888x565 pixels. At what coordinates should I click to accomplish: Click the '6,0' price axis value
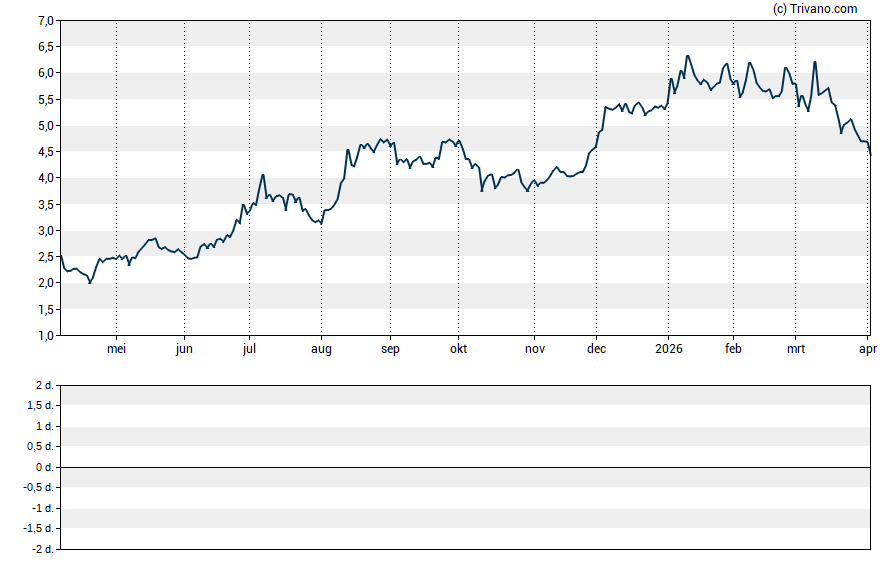pyautogui.click(x=46, y=73)
